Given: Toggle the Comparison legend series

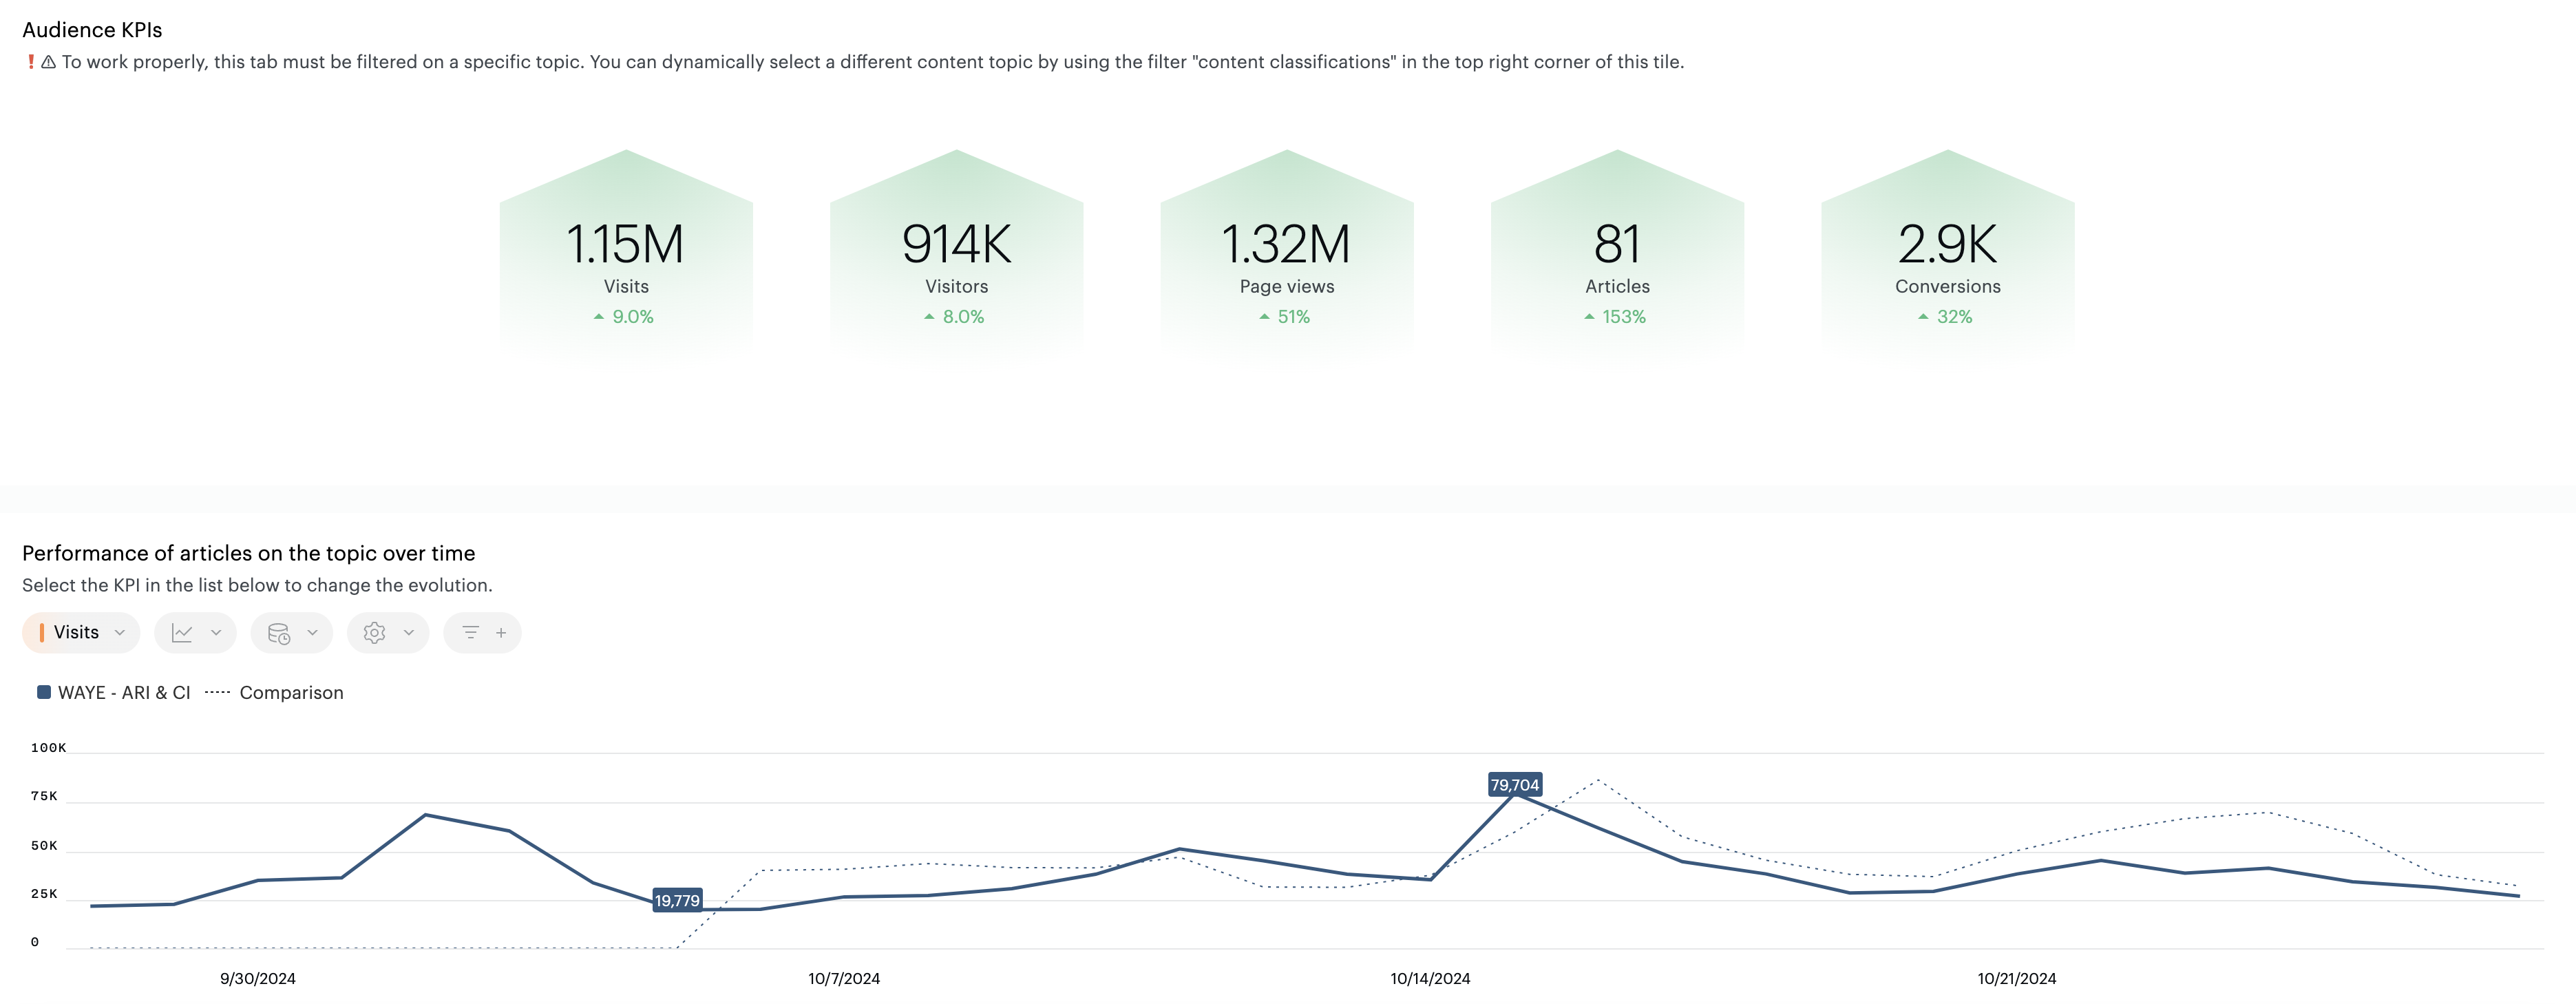Looking at the screenshot, I should pos(290,693).
